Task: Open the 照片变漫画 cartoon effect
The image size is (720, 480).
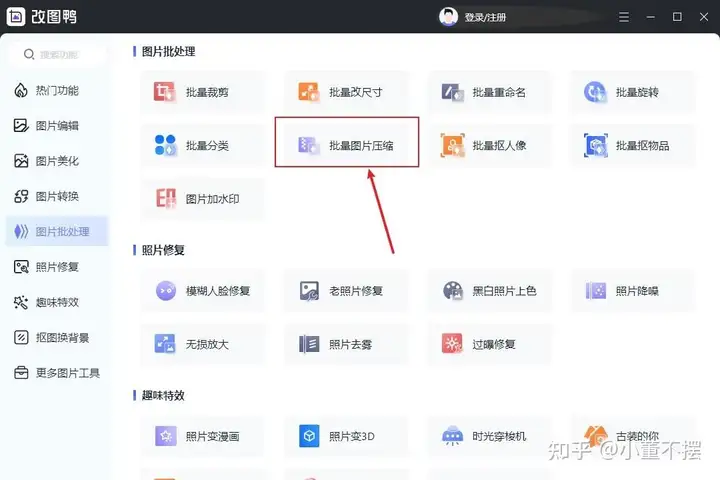Action: point(203,437)
